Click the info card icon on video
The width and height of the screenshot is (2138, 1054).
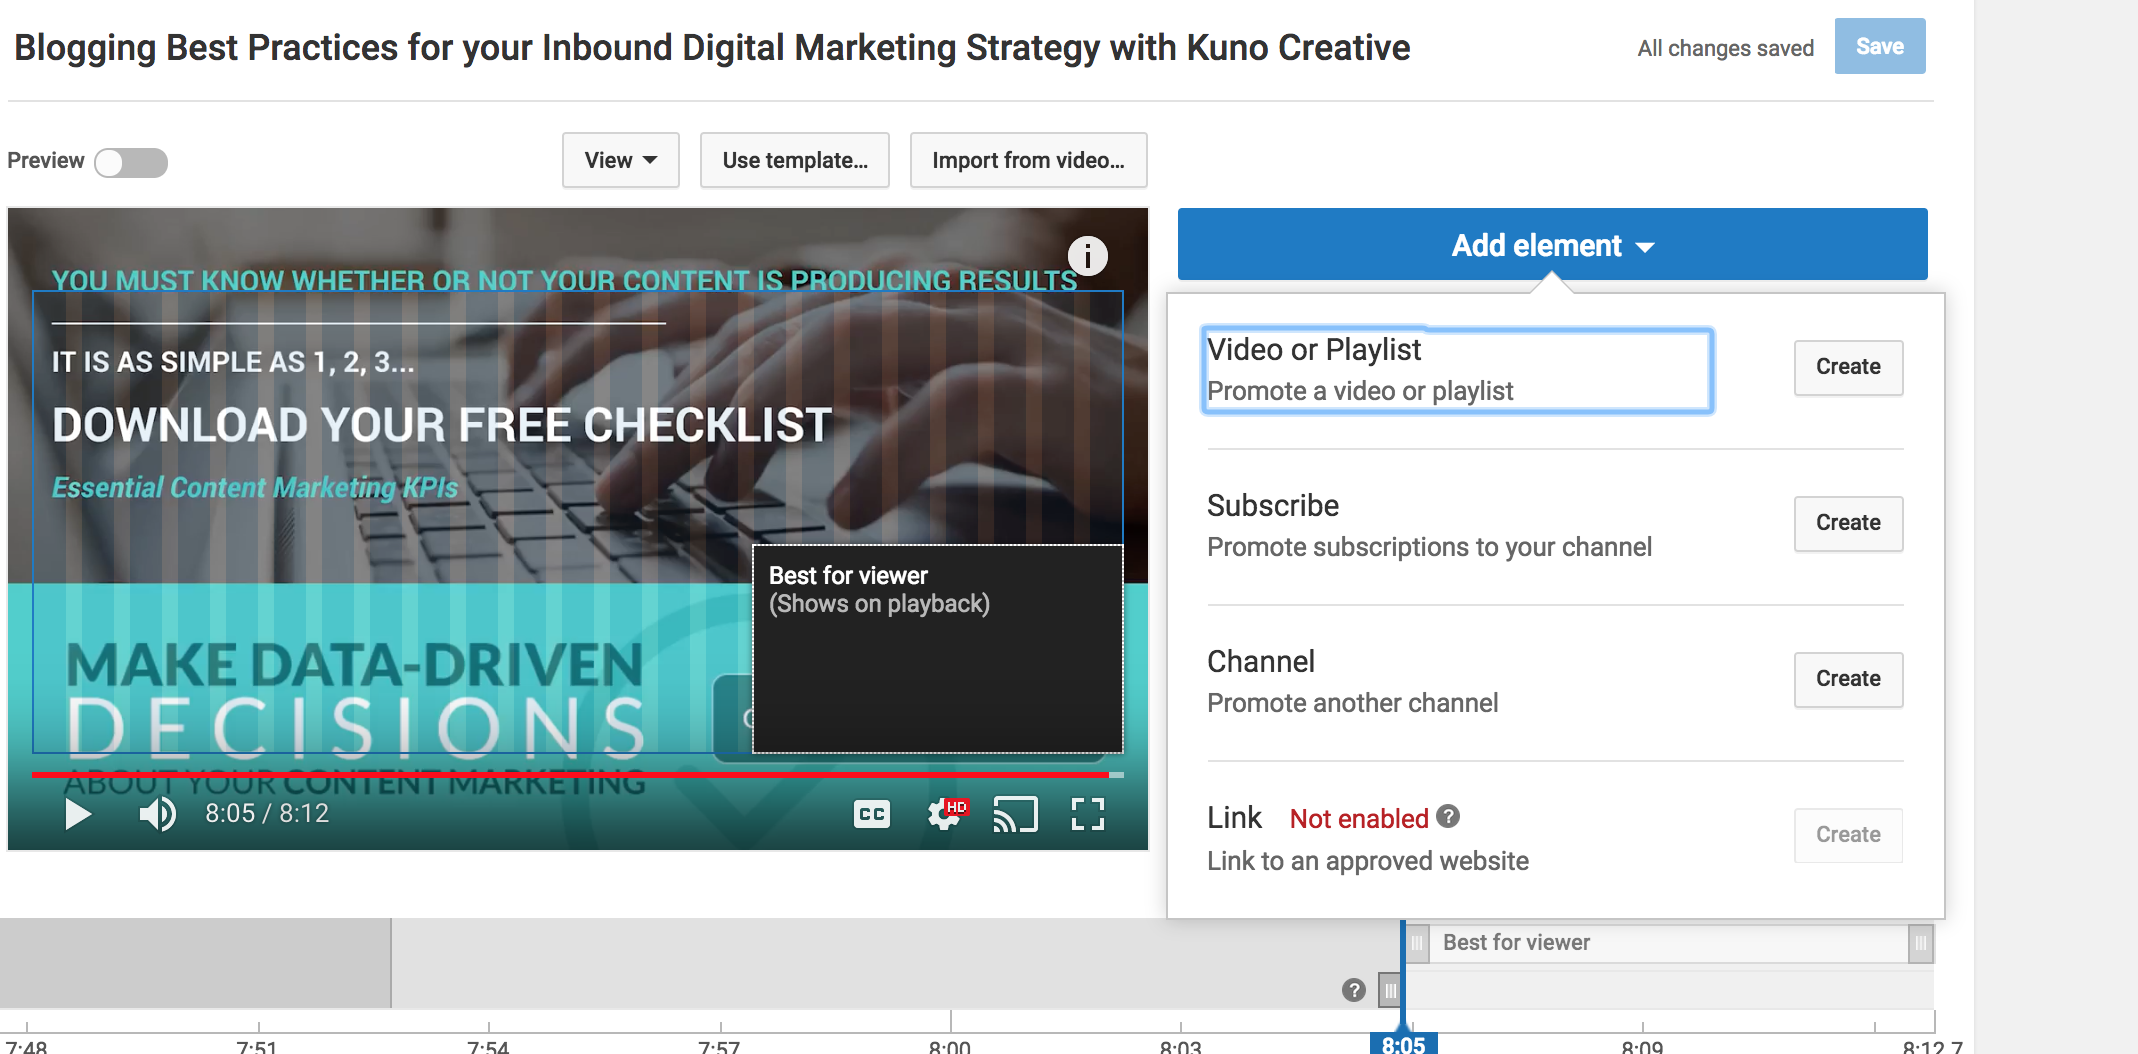pos(1087,256)
